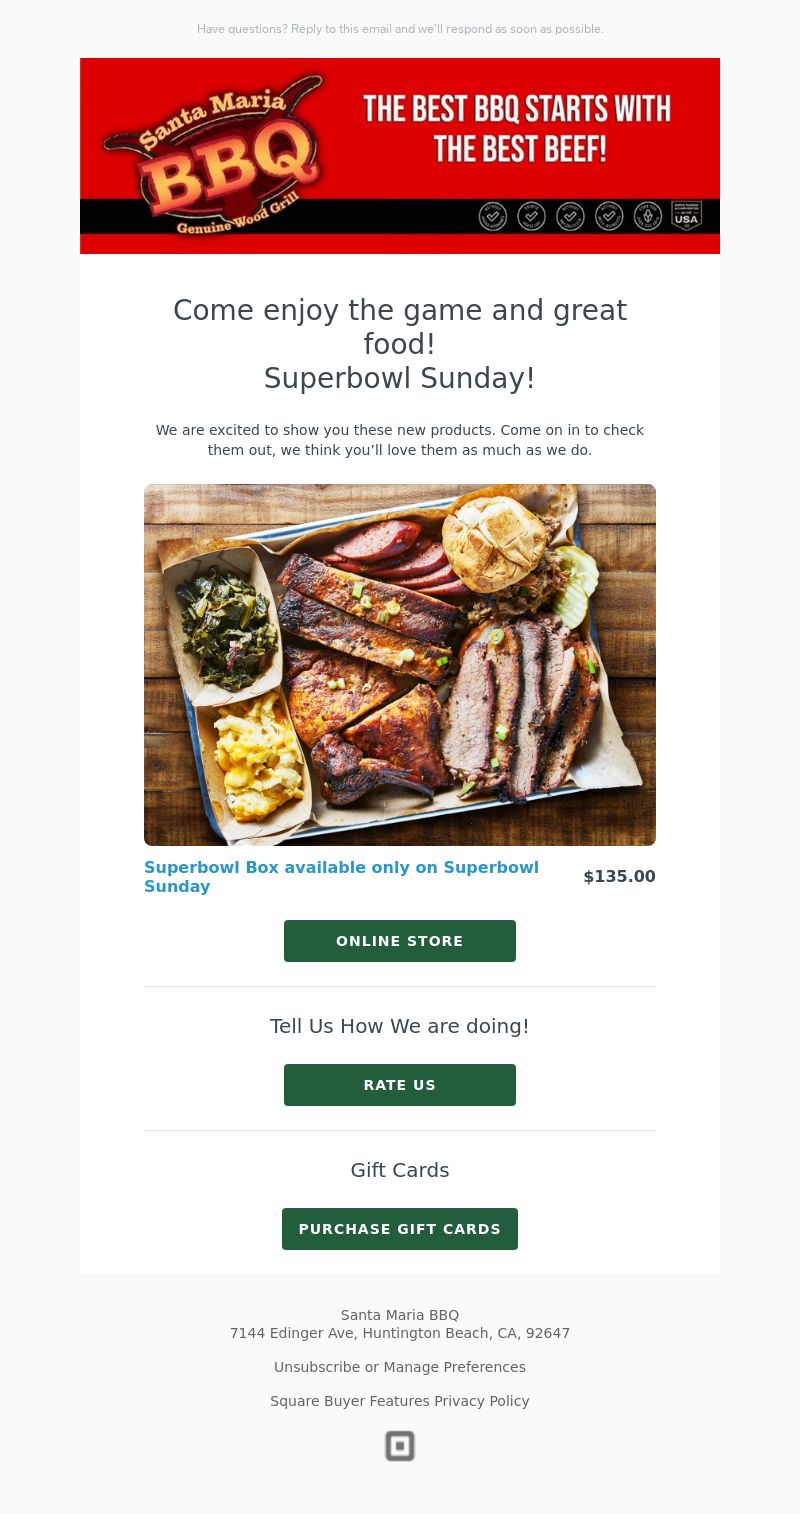Click the grain-leaf badge beside the USA shield
800x1514 pixels.
(648, 216)
